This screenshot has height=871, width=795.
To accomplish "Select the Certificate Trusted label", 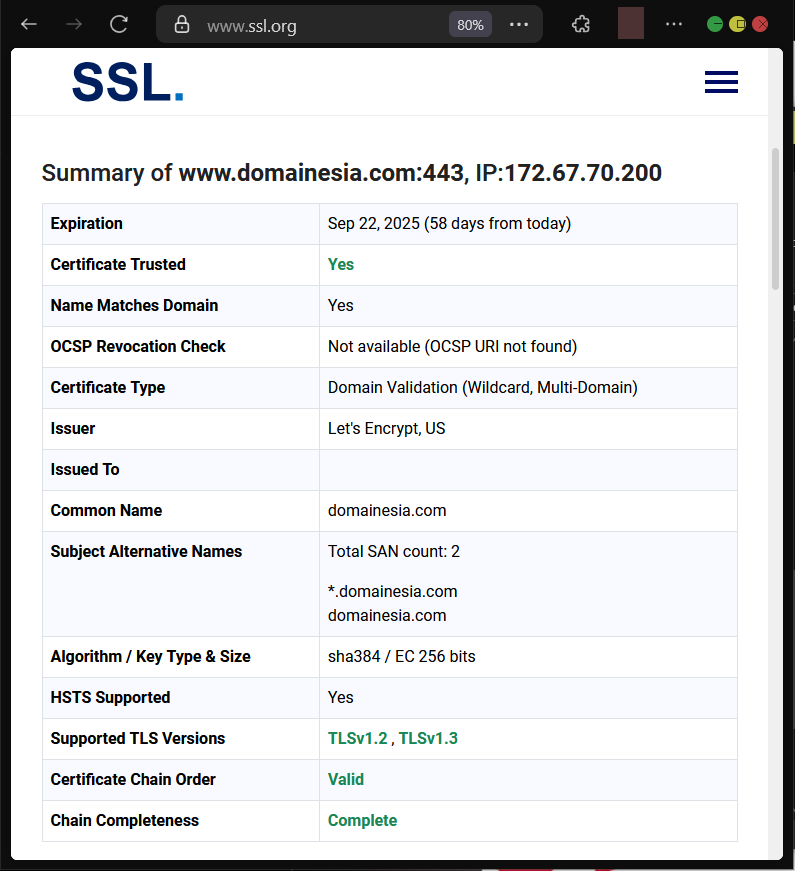I will 118,264.
